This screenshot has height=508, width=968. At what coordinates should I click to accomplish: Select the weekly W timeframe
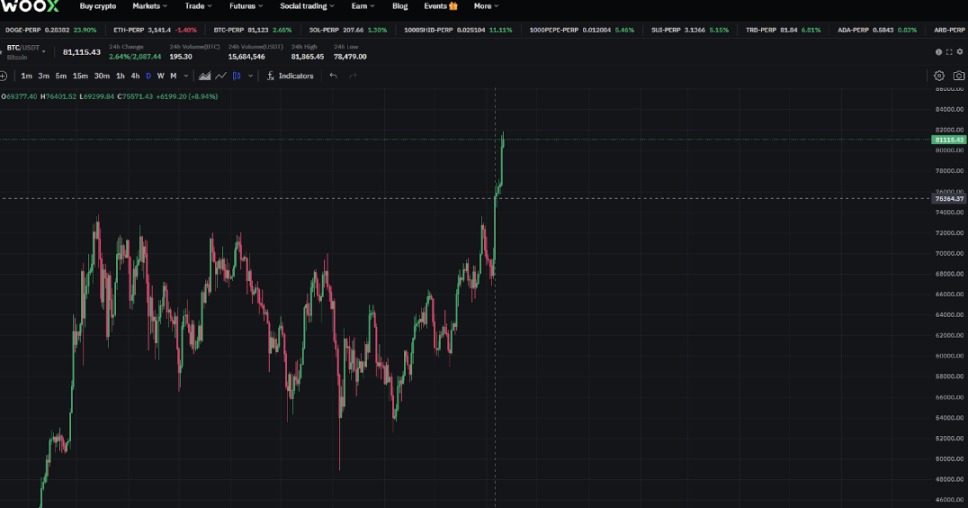click(x=160, y=76)
